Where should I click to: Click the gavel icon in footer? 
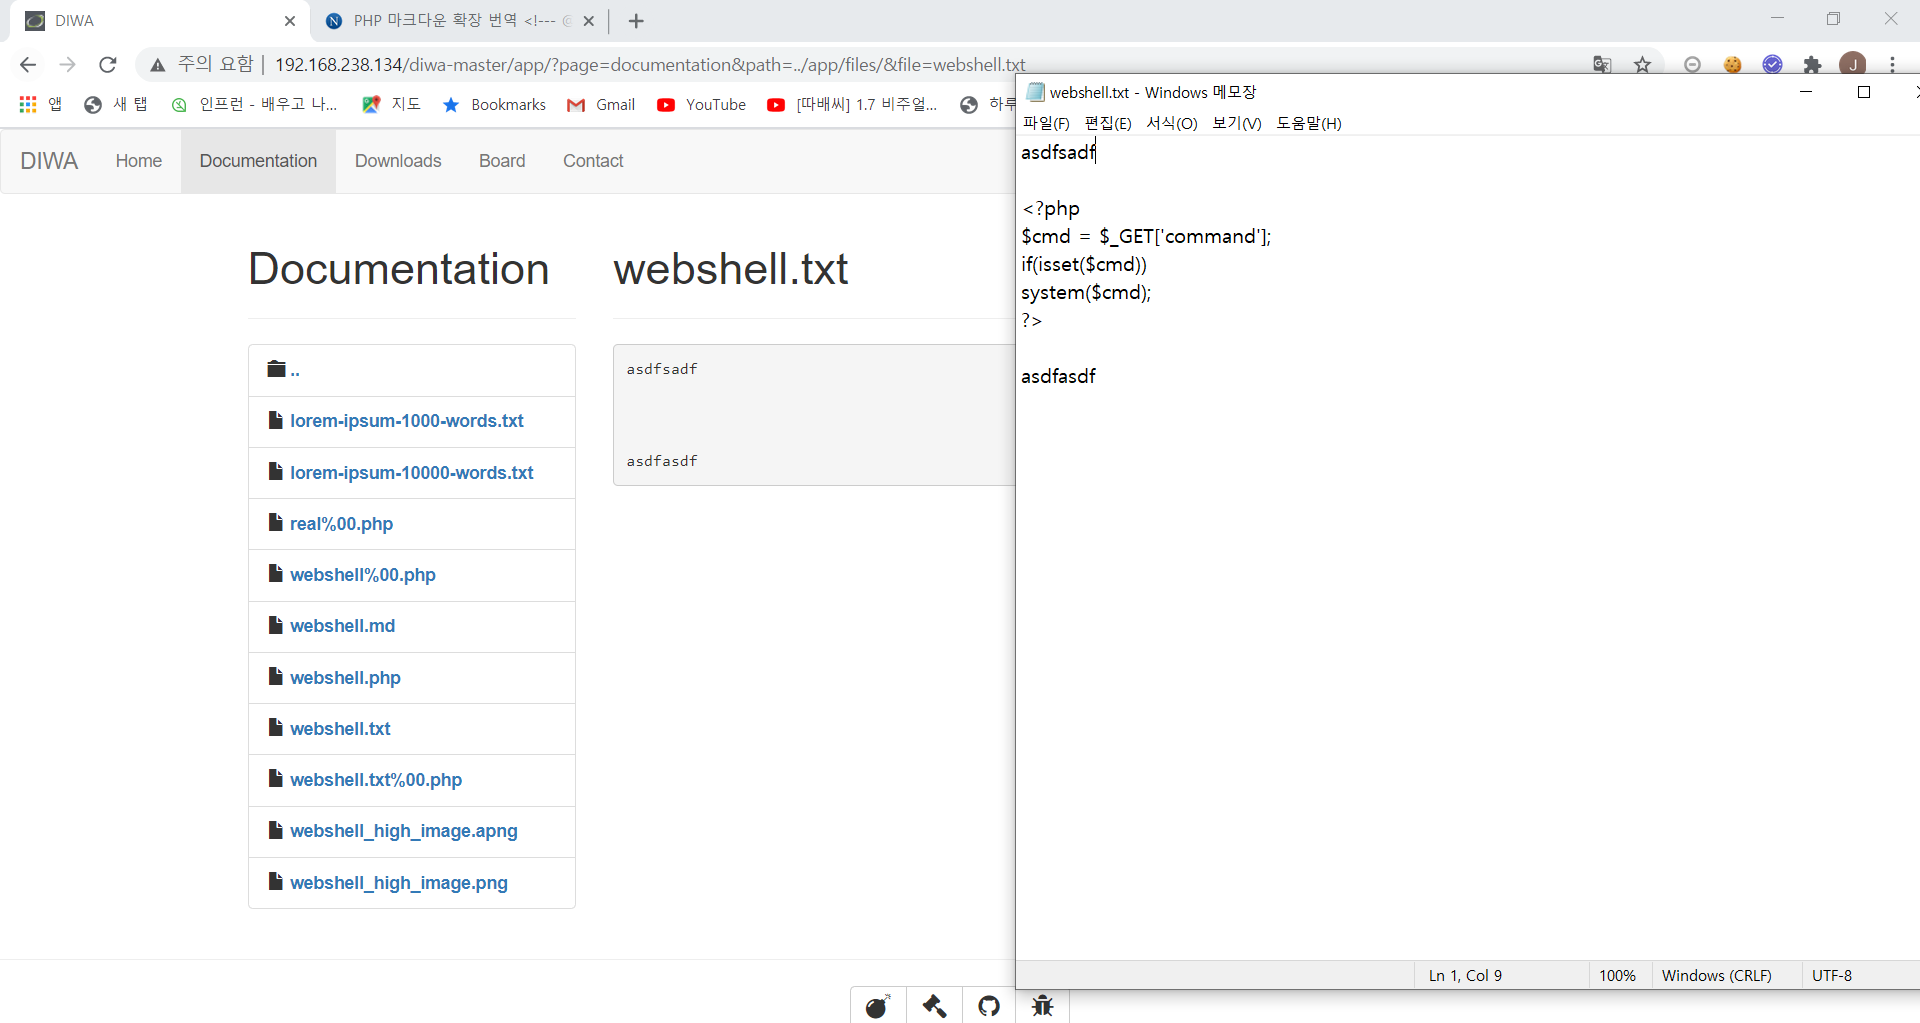[x=935, y=1006]
